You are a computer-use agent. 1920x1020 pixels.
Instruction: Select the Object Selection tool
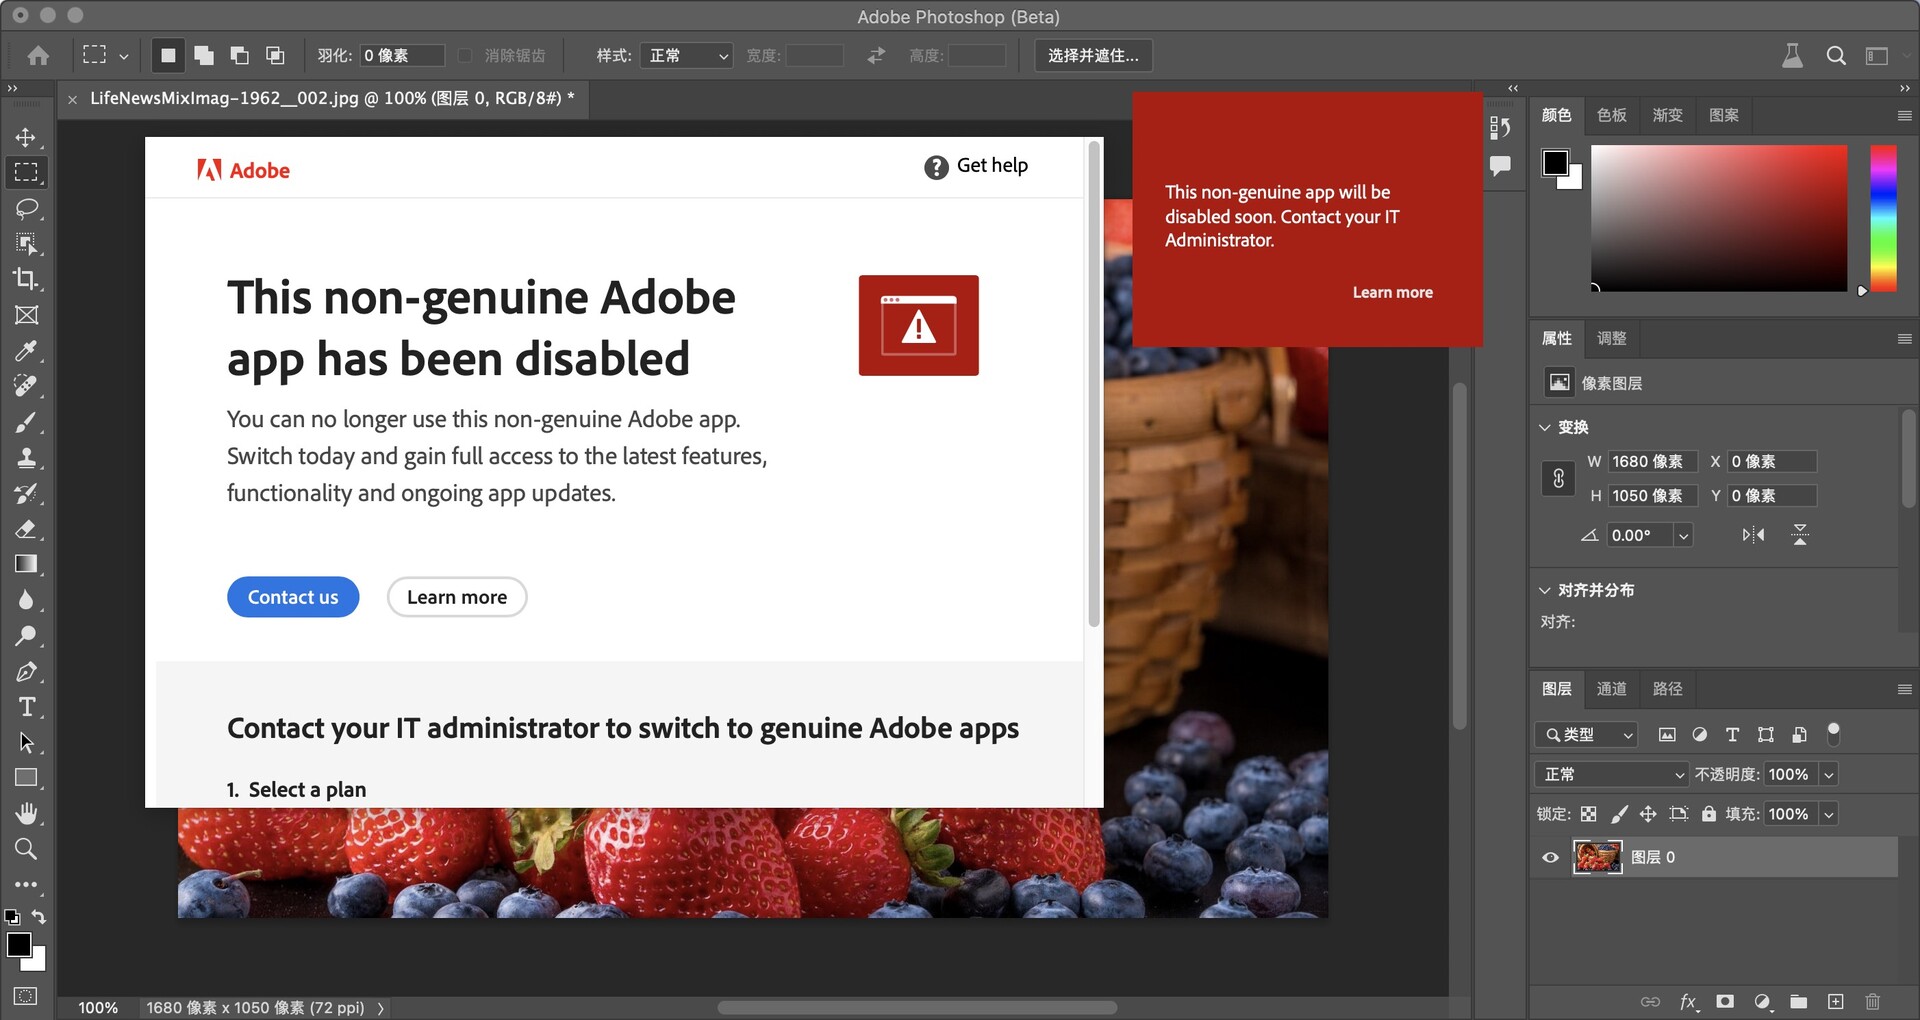tap(26, 244)
